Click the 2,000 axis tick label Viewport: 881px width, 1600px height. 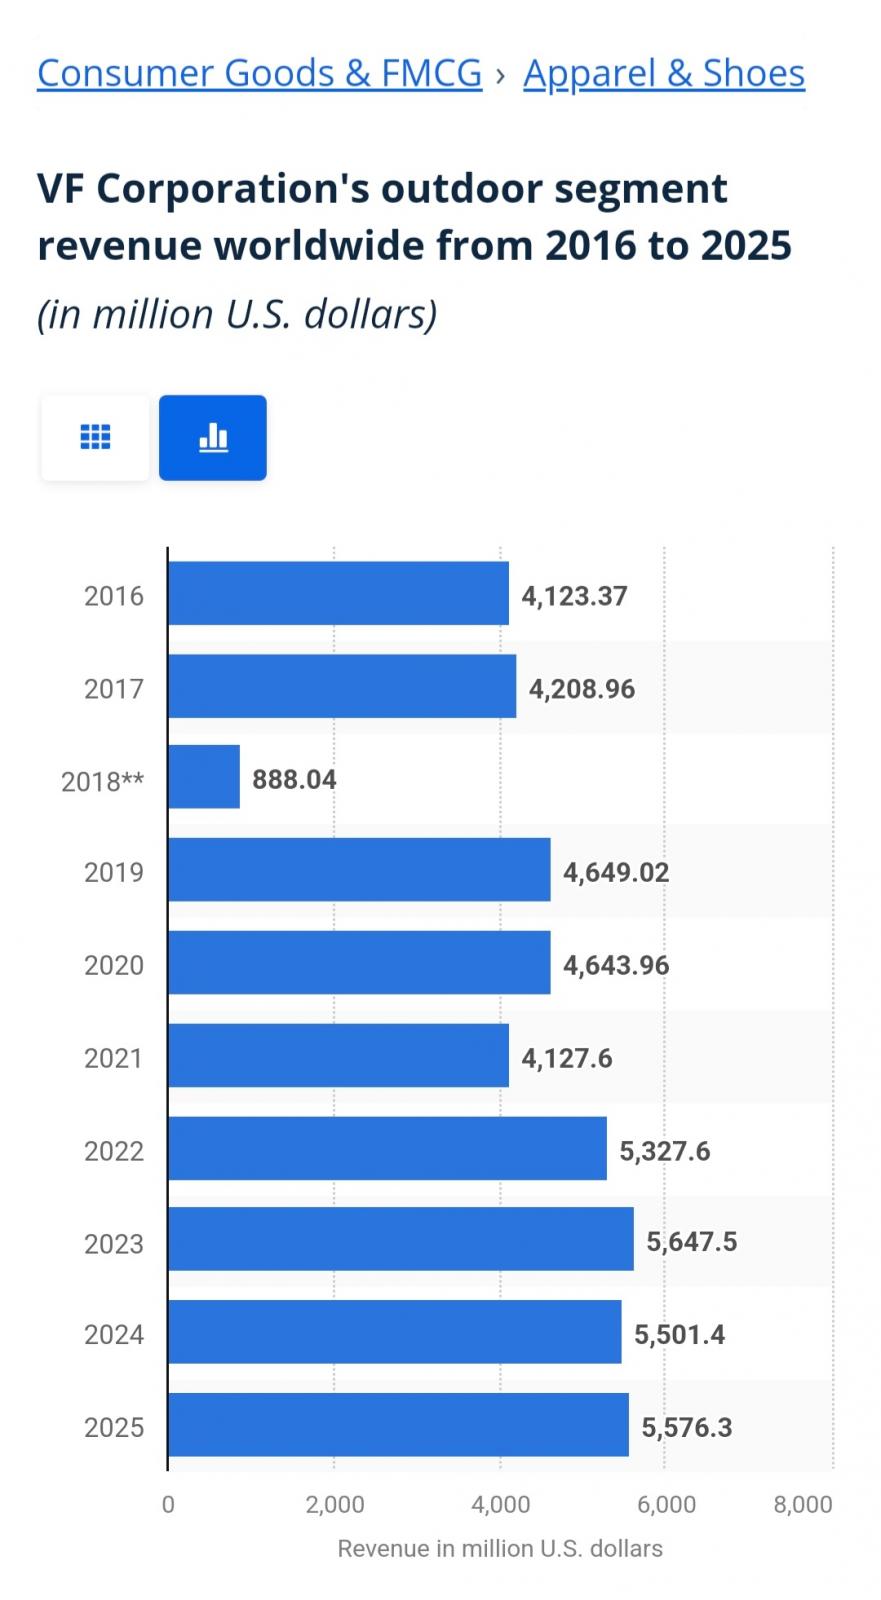(x=335, y=1504)
